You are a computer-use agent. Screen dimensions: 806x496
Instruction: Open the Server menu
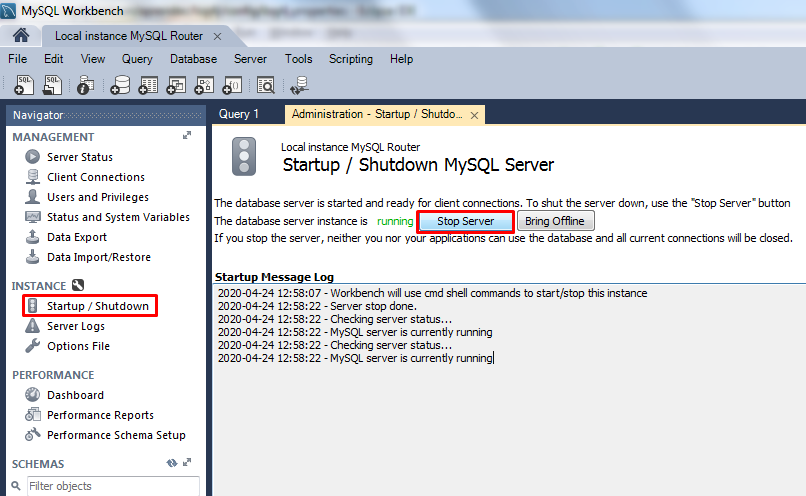(250, 59)
